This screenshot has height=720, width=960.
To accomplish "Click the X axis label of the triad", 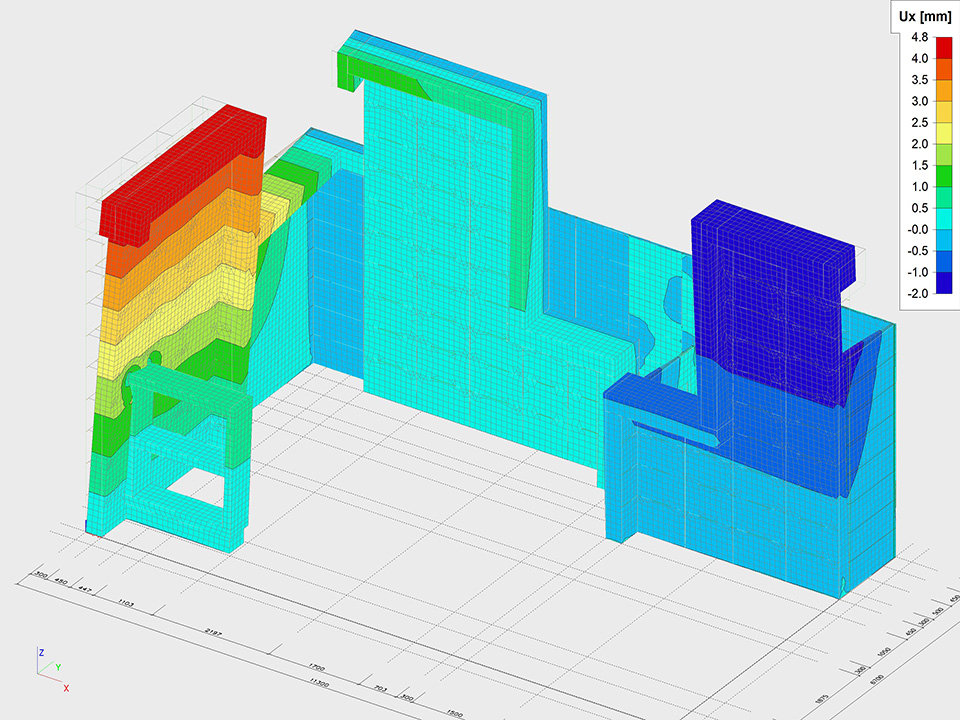I will pyautogui.click(x=66, y=689).
